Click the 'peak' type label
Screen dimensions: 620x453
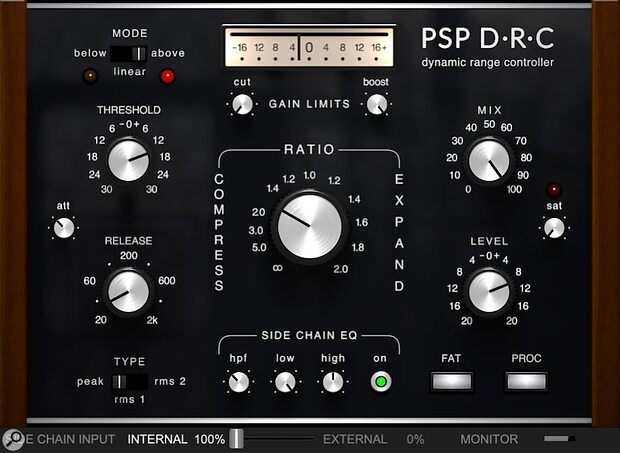90,381
